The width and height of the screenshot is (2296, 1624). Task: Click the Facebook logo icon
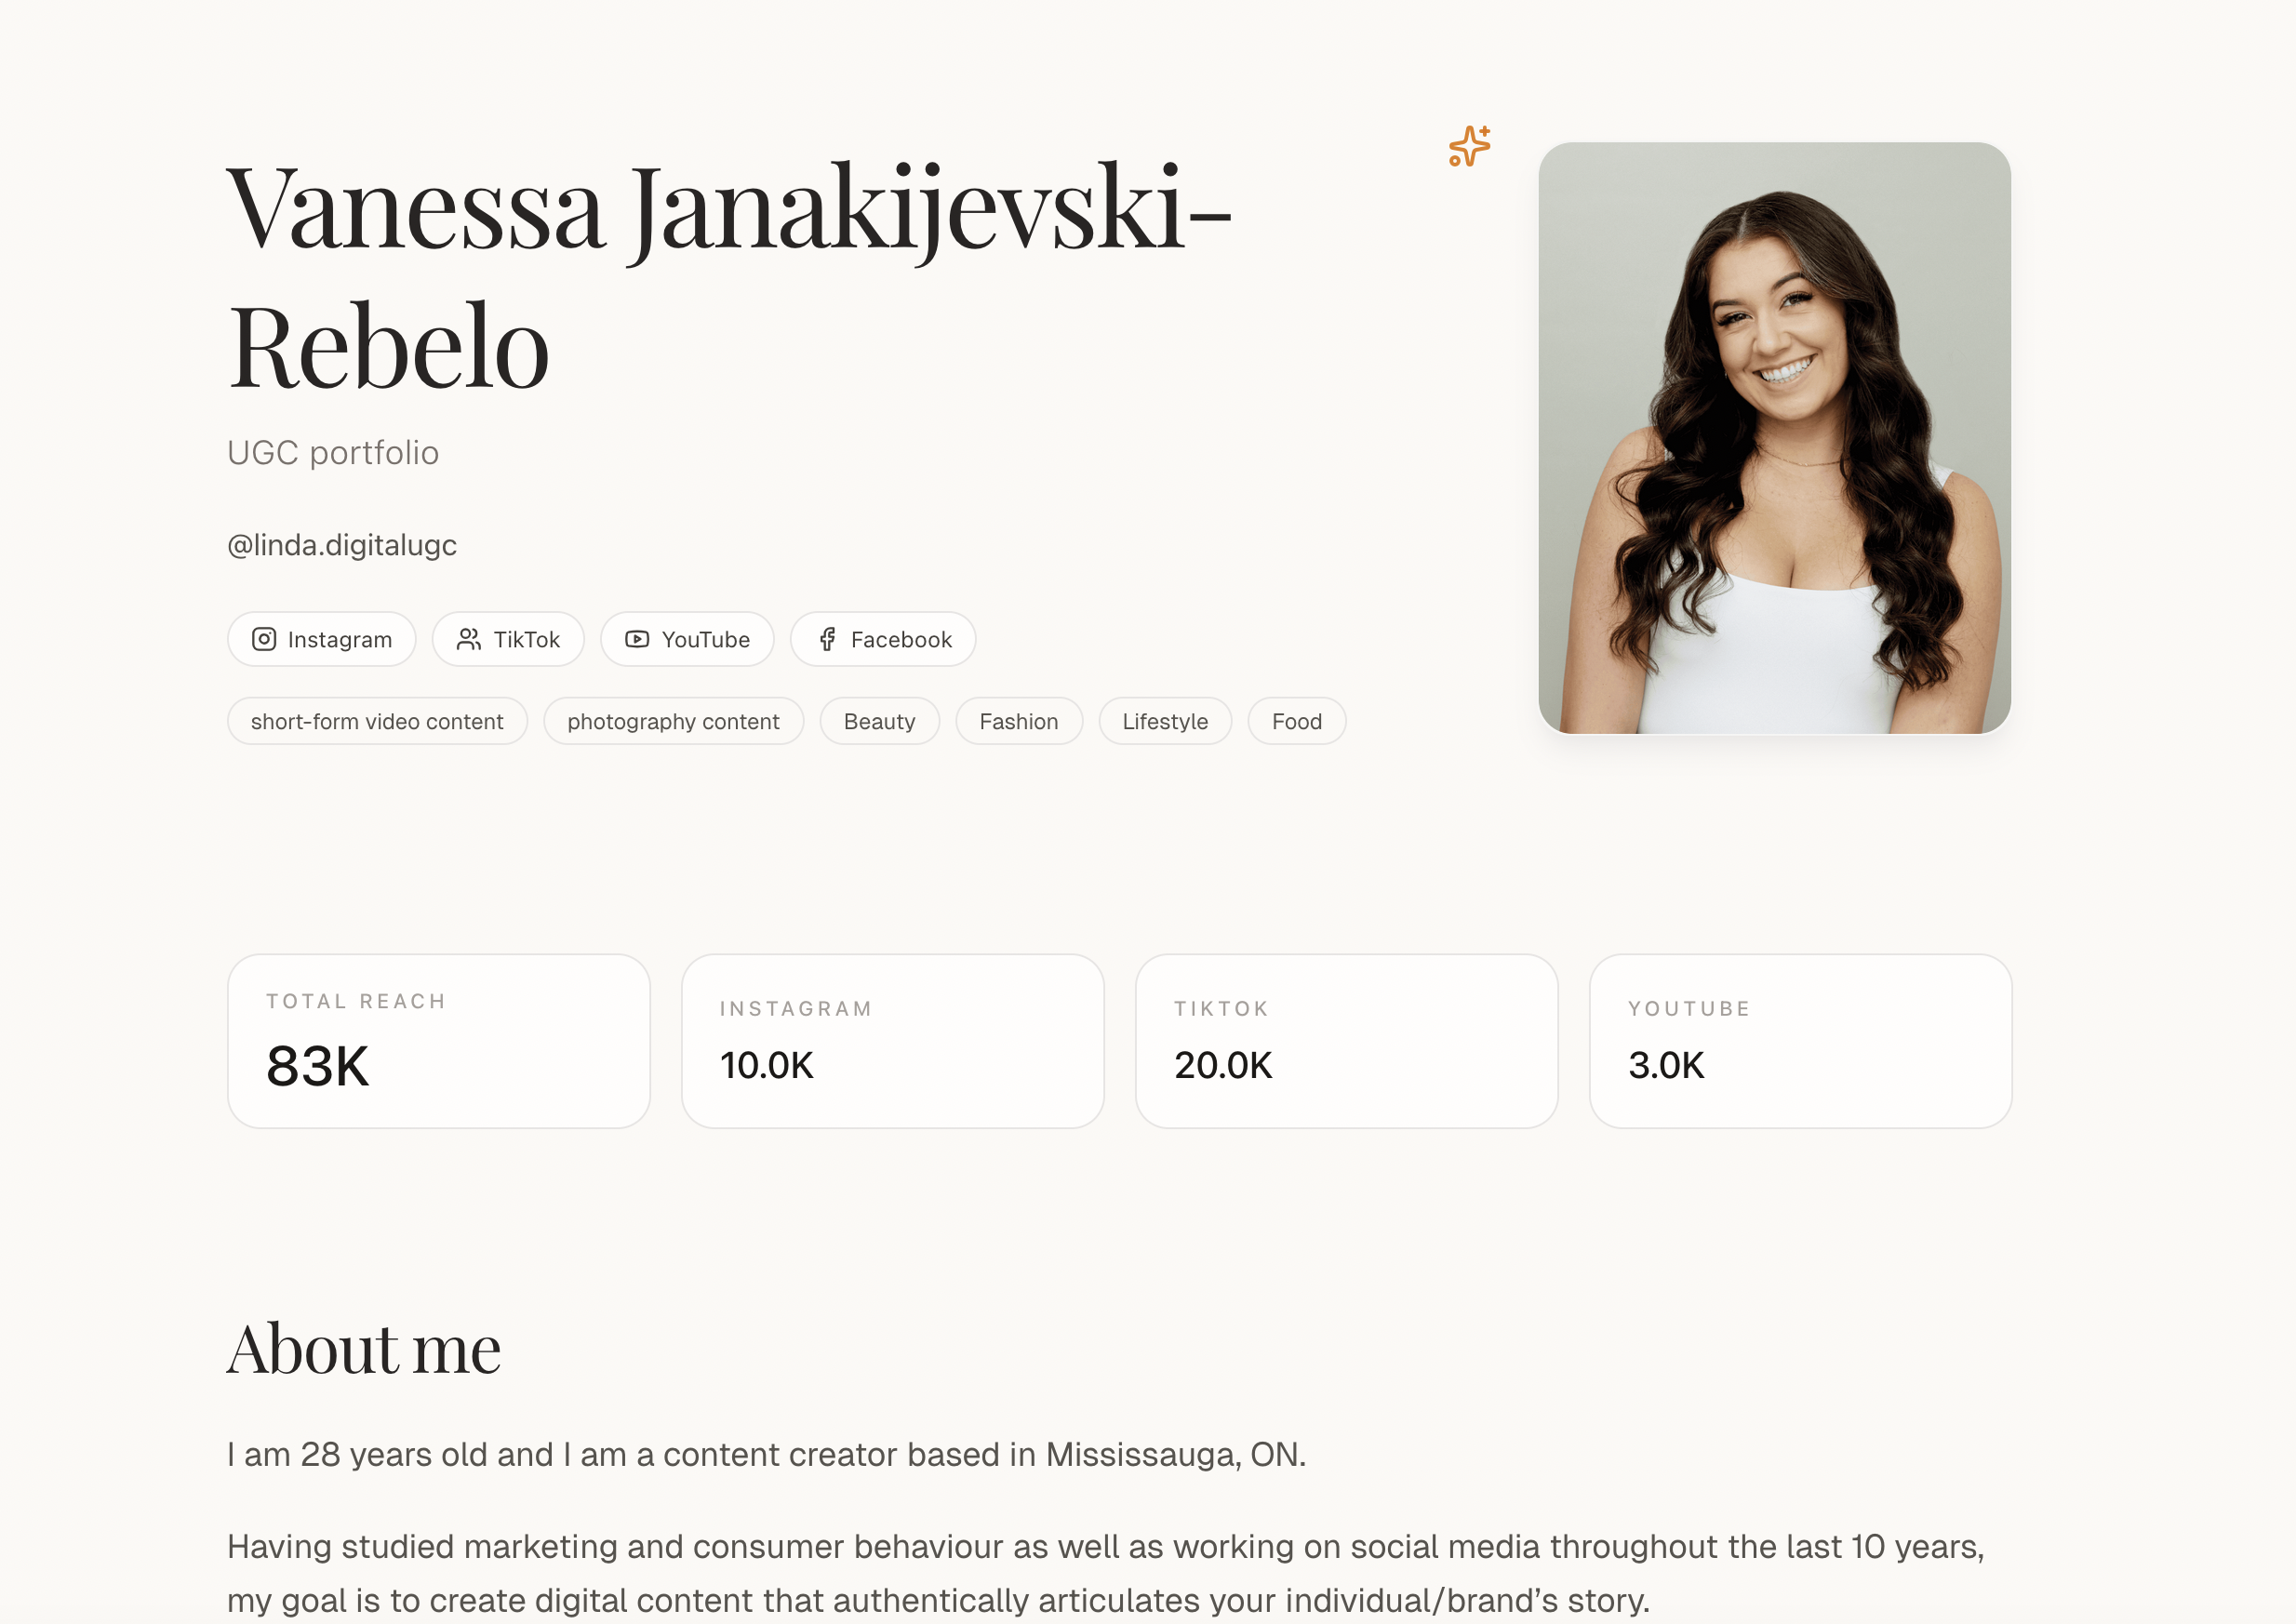coord(827,639)
